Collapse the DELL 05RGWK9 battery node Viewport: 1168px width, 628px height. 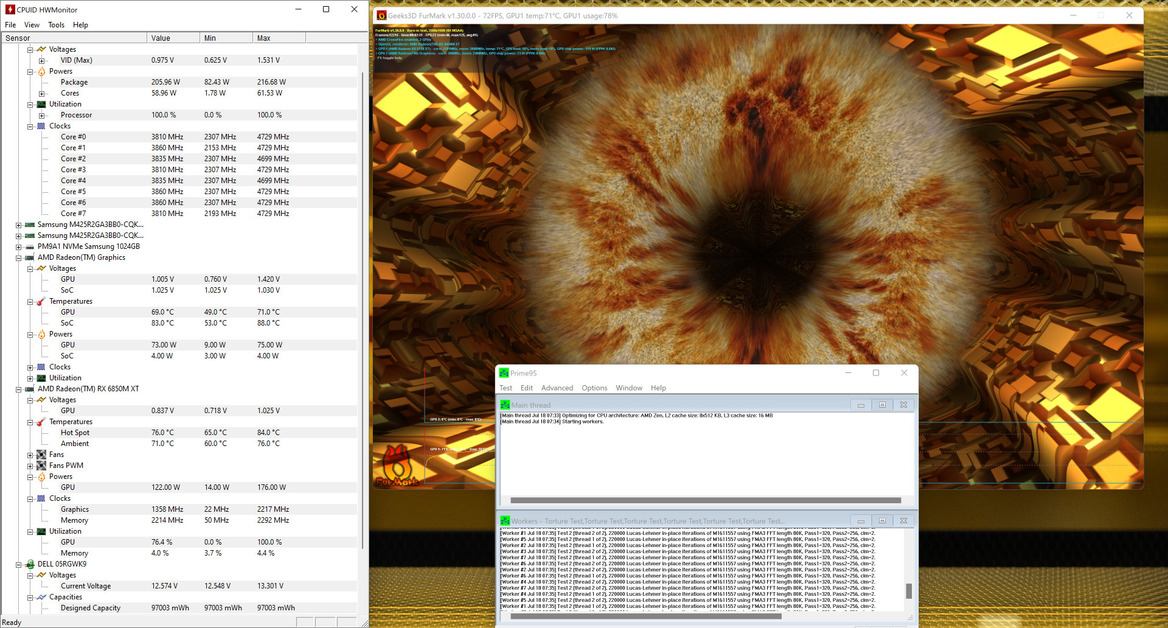[x=19, y=564]
